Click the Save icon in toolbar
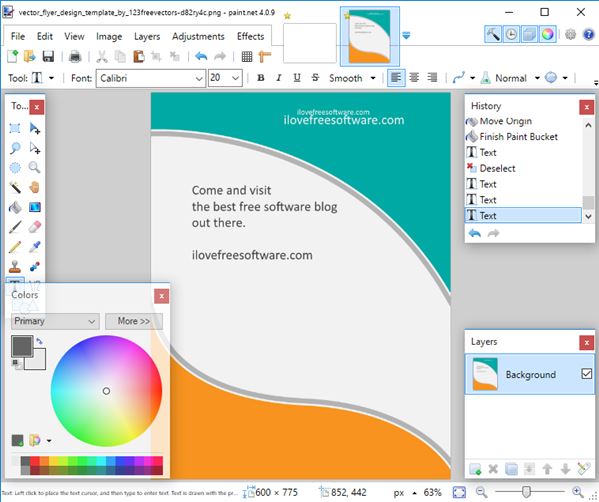The width and height of the screenshot is (599, 502). tap(48, 57)
